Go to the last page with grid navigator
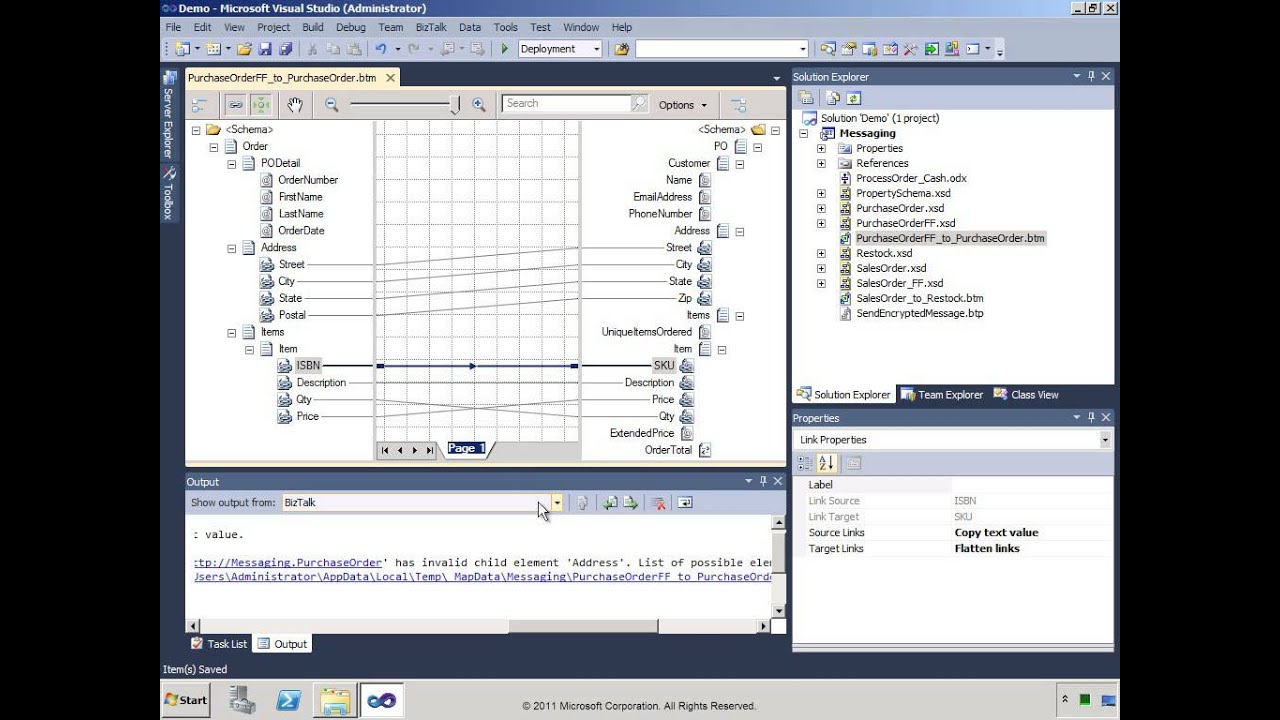 [x=430, y=450]
